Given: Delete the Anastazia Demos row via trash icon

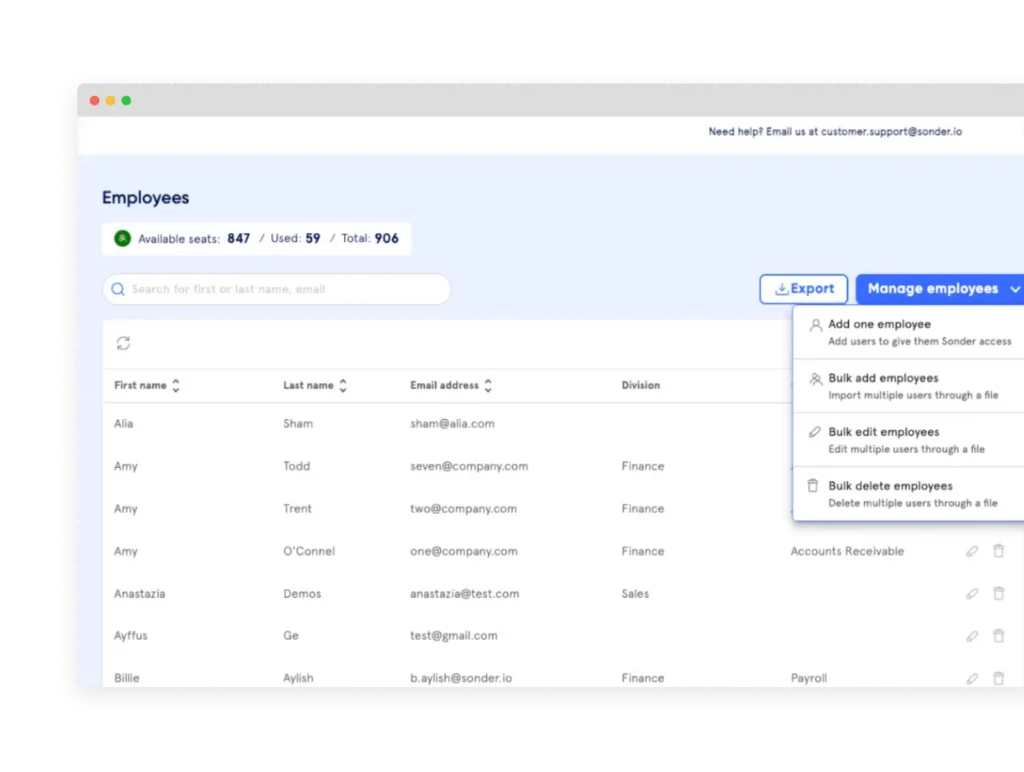Looking at the screenshot, I should click(x=998, y=594).
